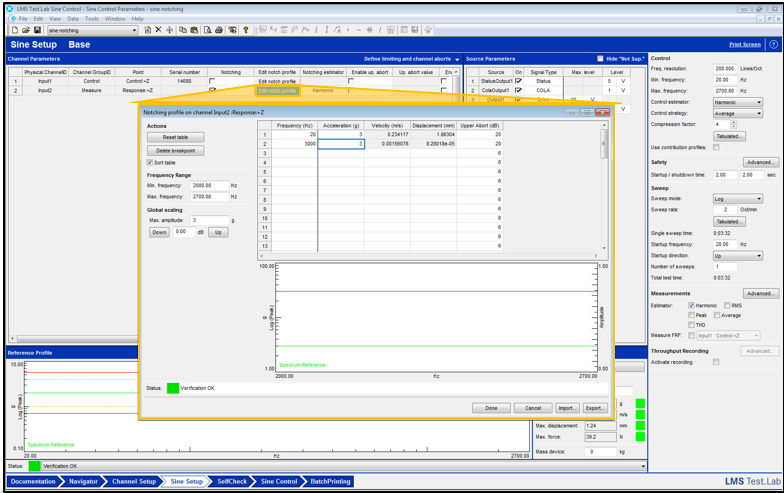Click the Copy toolbar icon
This screenshot has width=784, height=493.
183,30
